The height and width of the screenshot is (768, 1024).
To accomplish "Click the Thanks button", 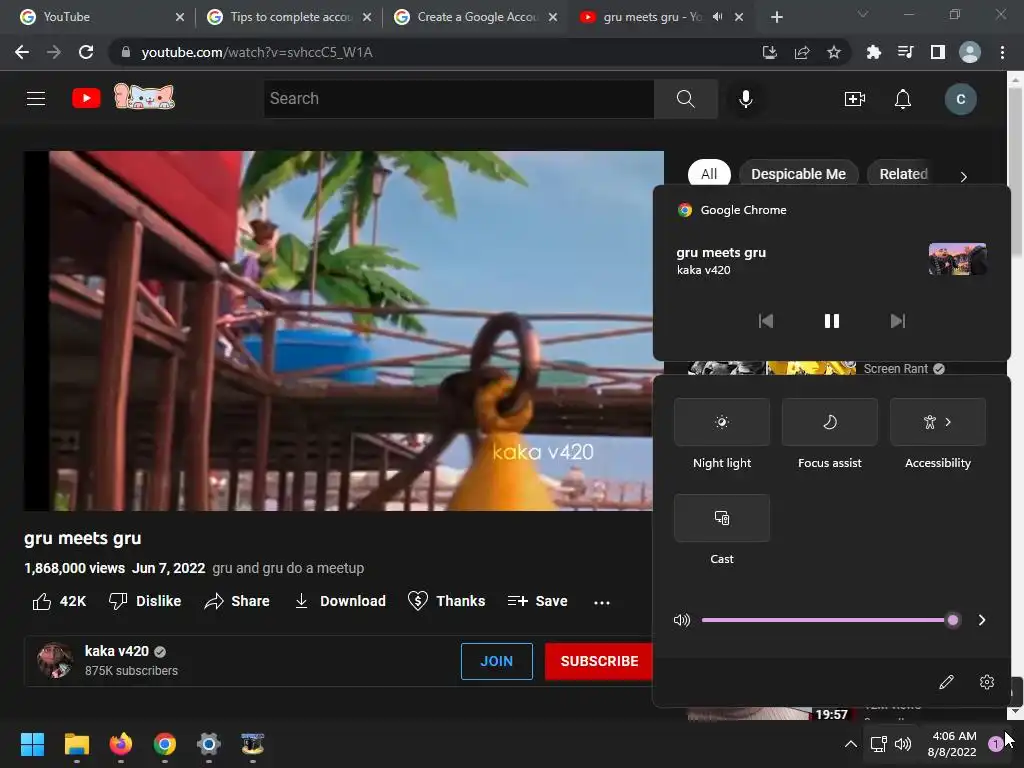I will tap(446, 601).
